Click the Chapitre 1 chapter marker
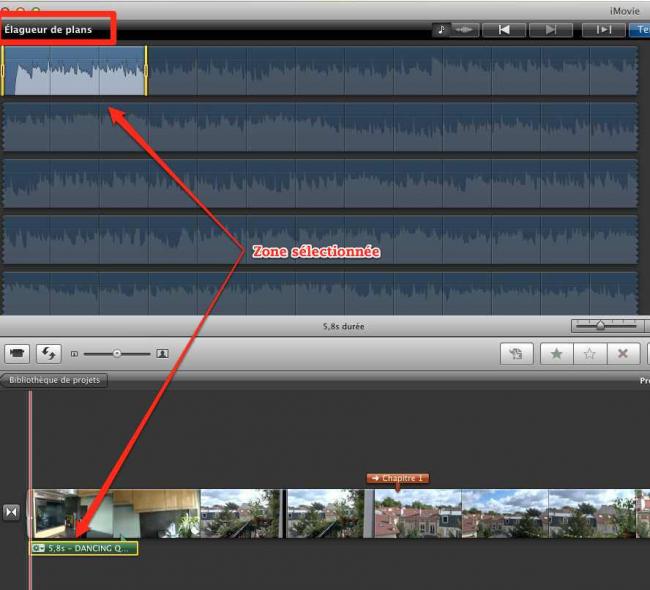650x590 pixels. pos(397,479)
